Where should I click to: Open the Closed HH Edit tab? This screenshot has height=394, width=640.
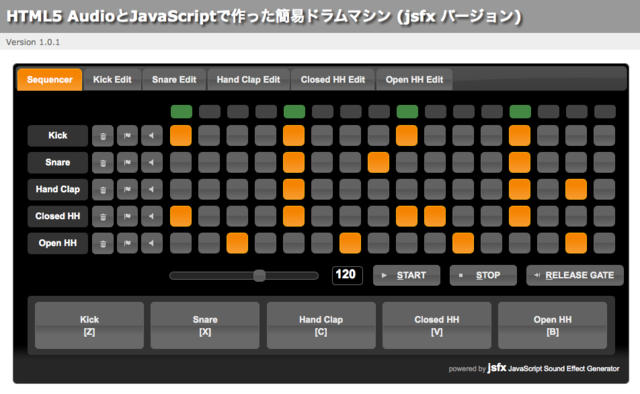[333, 80]
